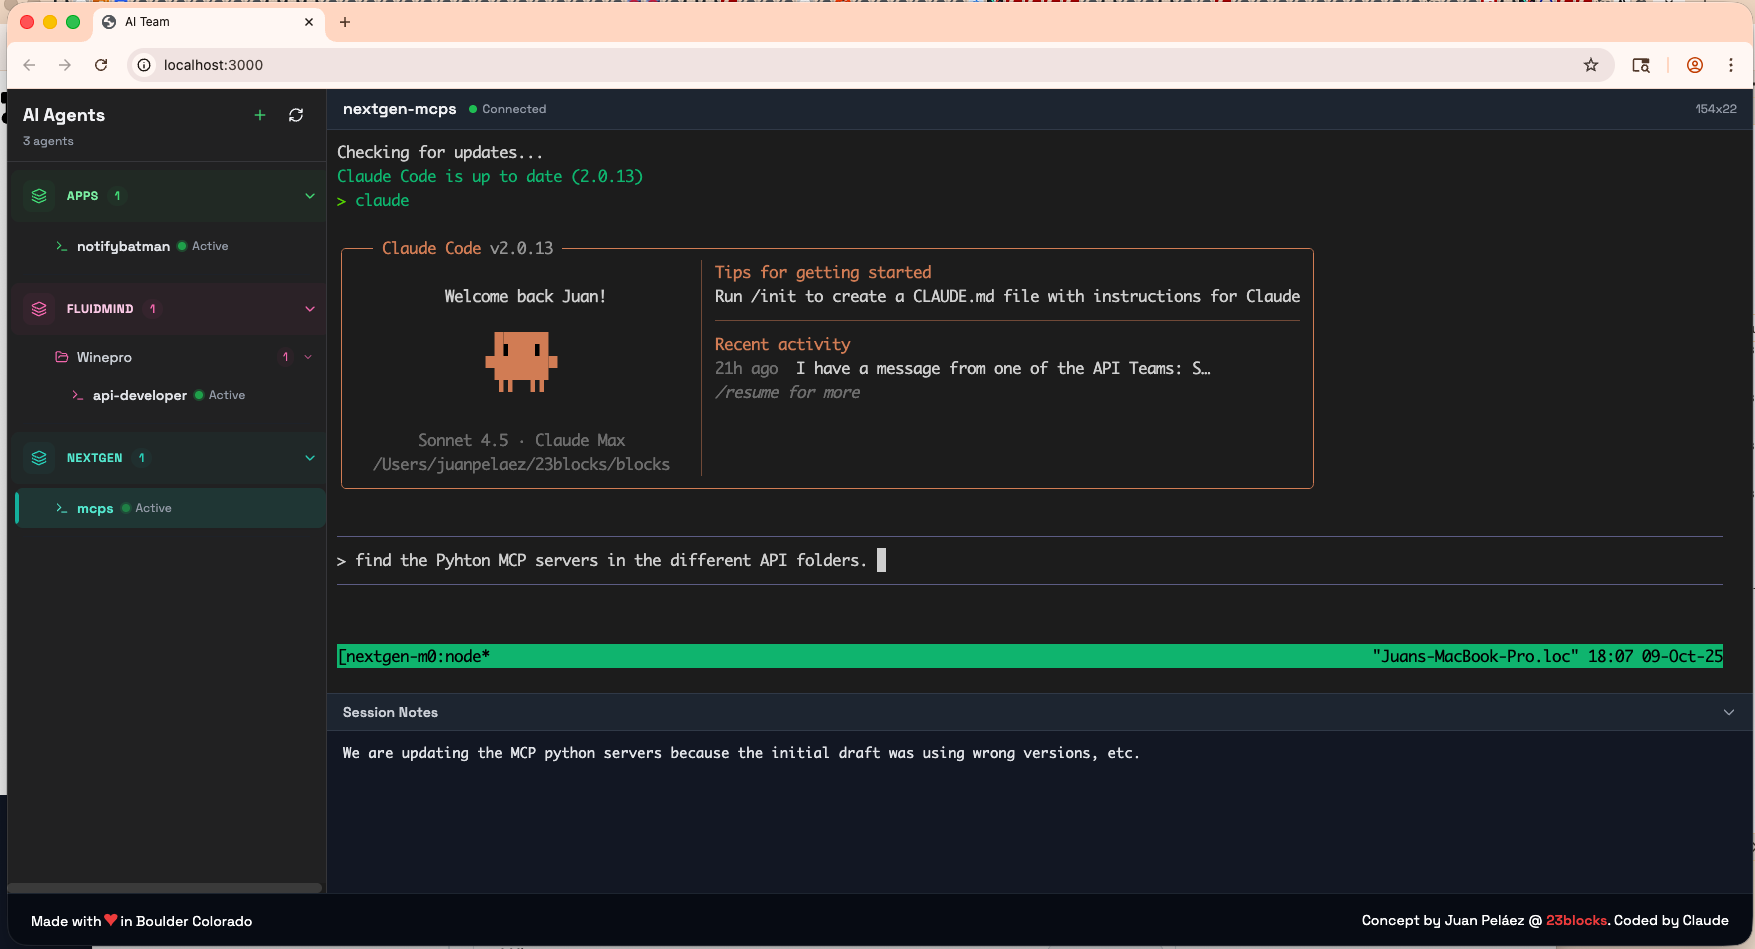Click the terminal icon beside mcps agent
This screenshot has height=949, width=1755.
click(62, 508)
